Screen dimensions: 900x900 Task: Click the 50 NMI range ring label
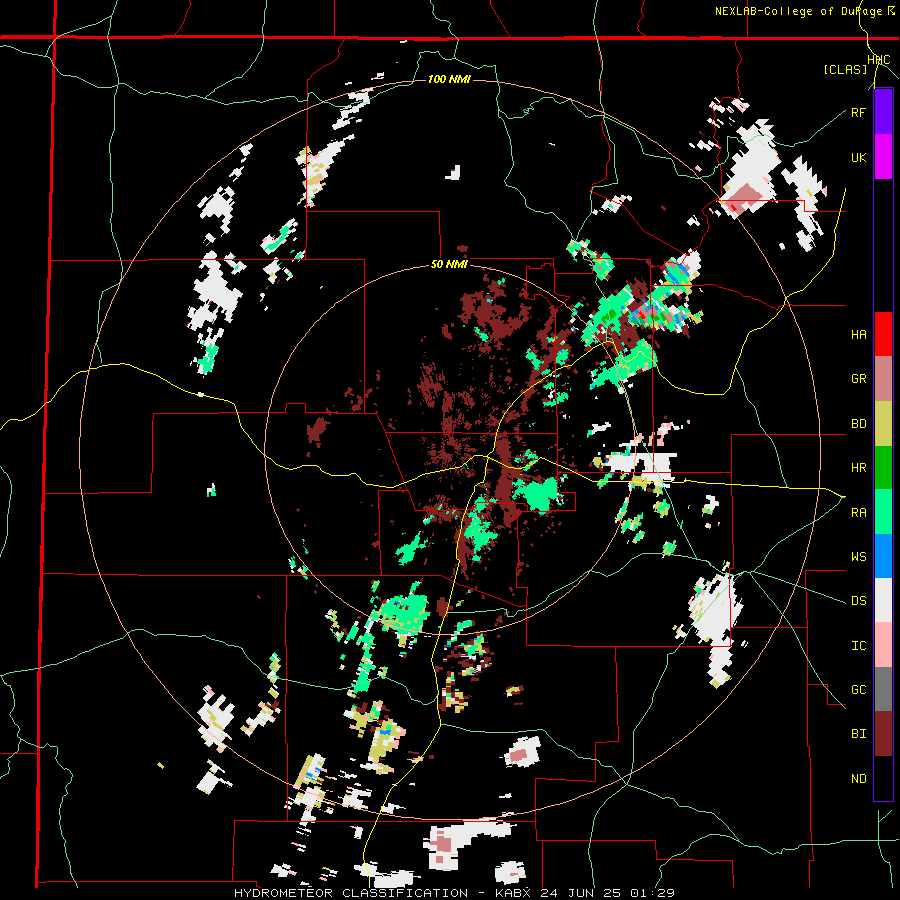pyautogui.click(x=449, y=265)
